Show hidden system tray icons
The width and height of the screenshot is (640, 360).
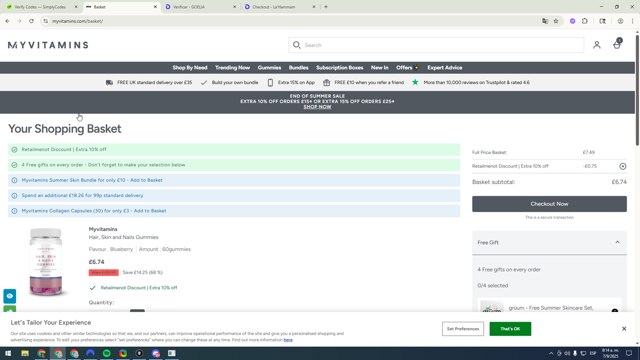click(x=551, y=353)
